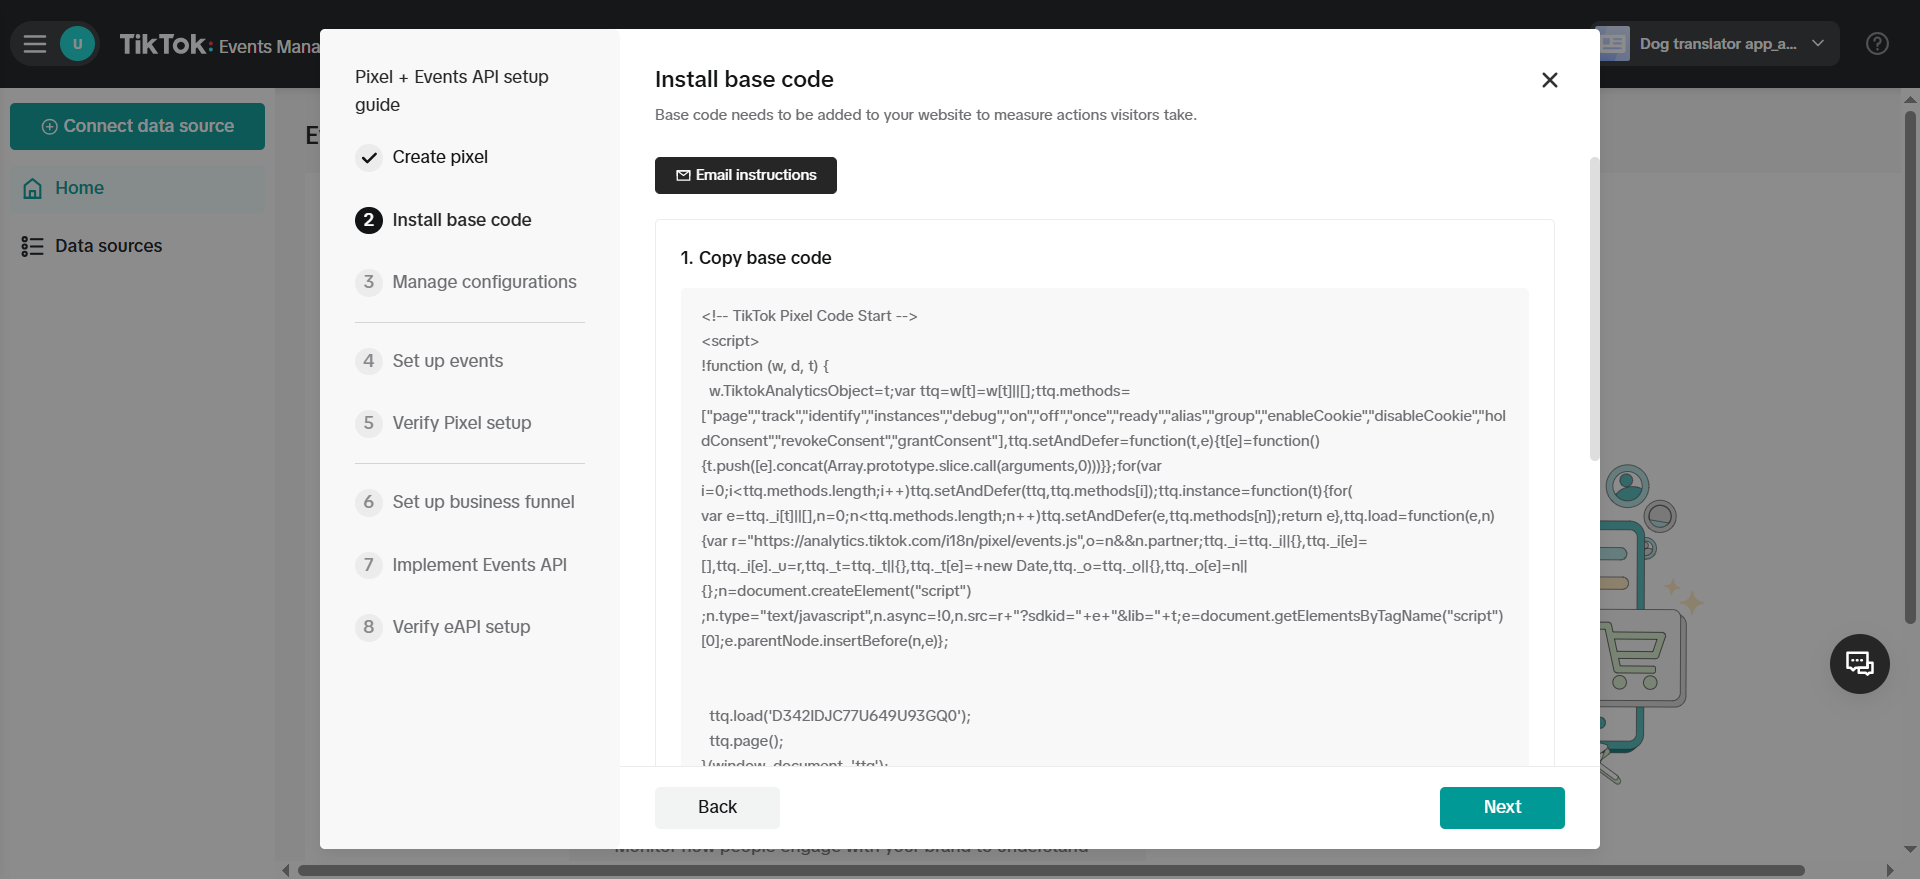Screen dimensions: 1920x879
Task: Click the page scroll-down arrow
Action: pyautogui.click(x=1910, y=850)
